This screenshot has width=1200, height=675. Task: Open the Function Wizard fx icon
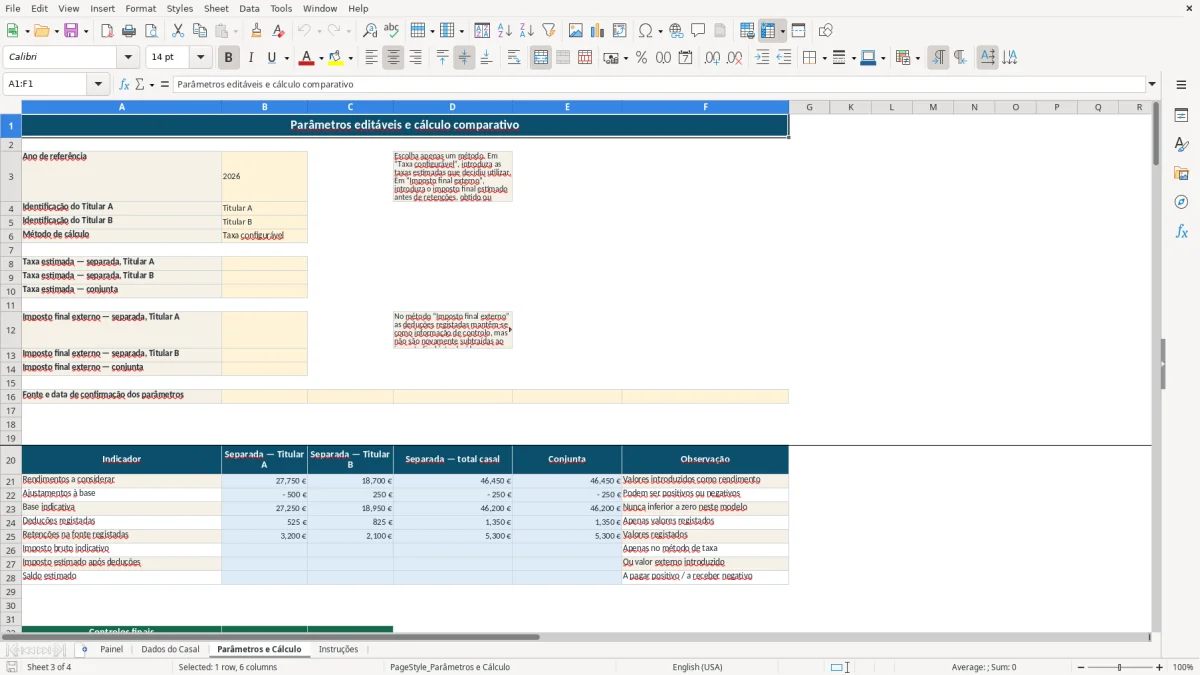[124, 84]
